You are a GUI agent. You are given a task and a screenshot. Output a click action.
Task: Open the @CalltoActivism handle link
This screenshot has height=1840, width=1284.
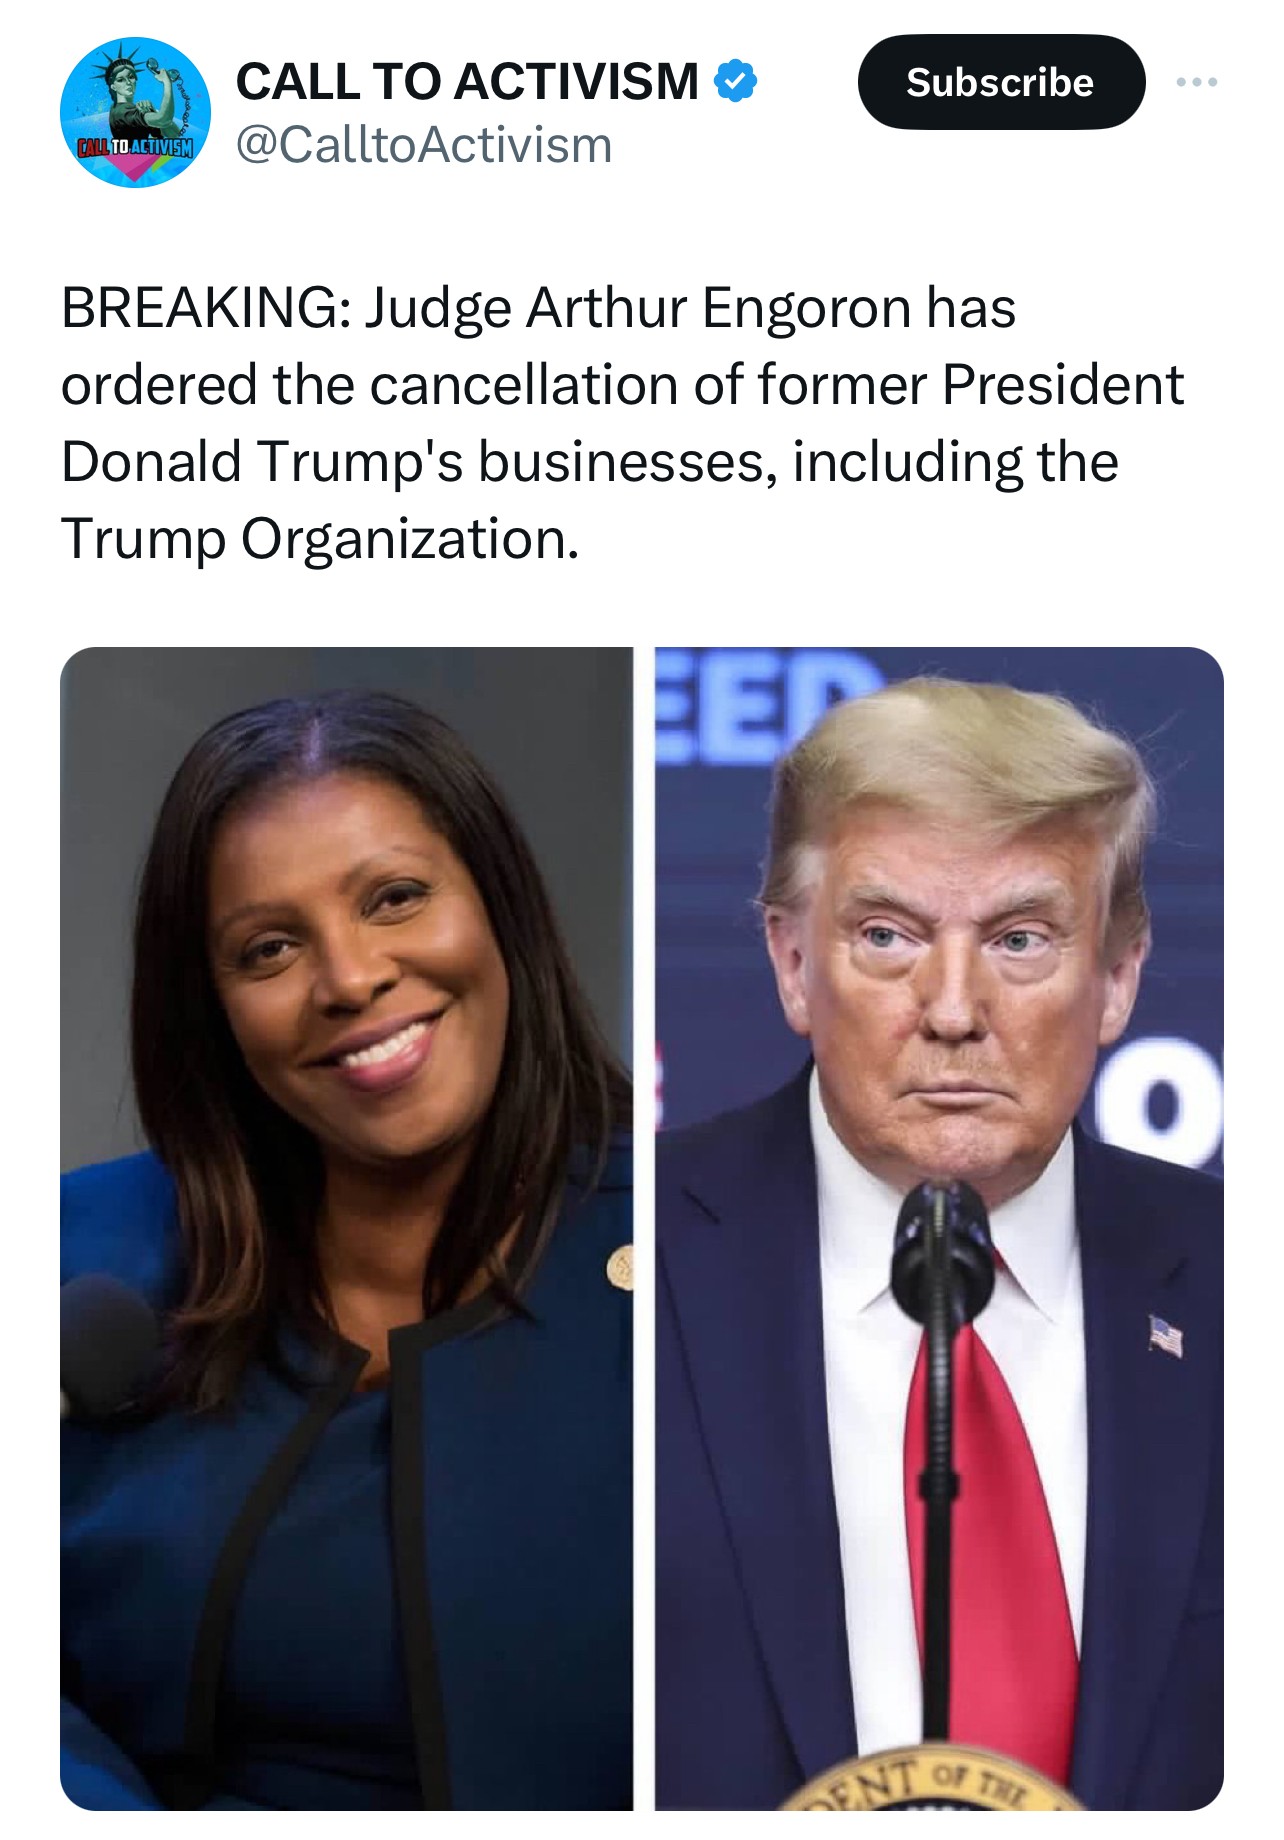(424, 145)
